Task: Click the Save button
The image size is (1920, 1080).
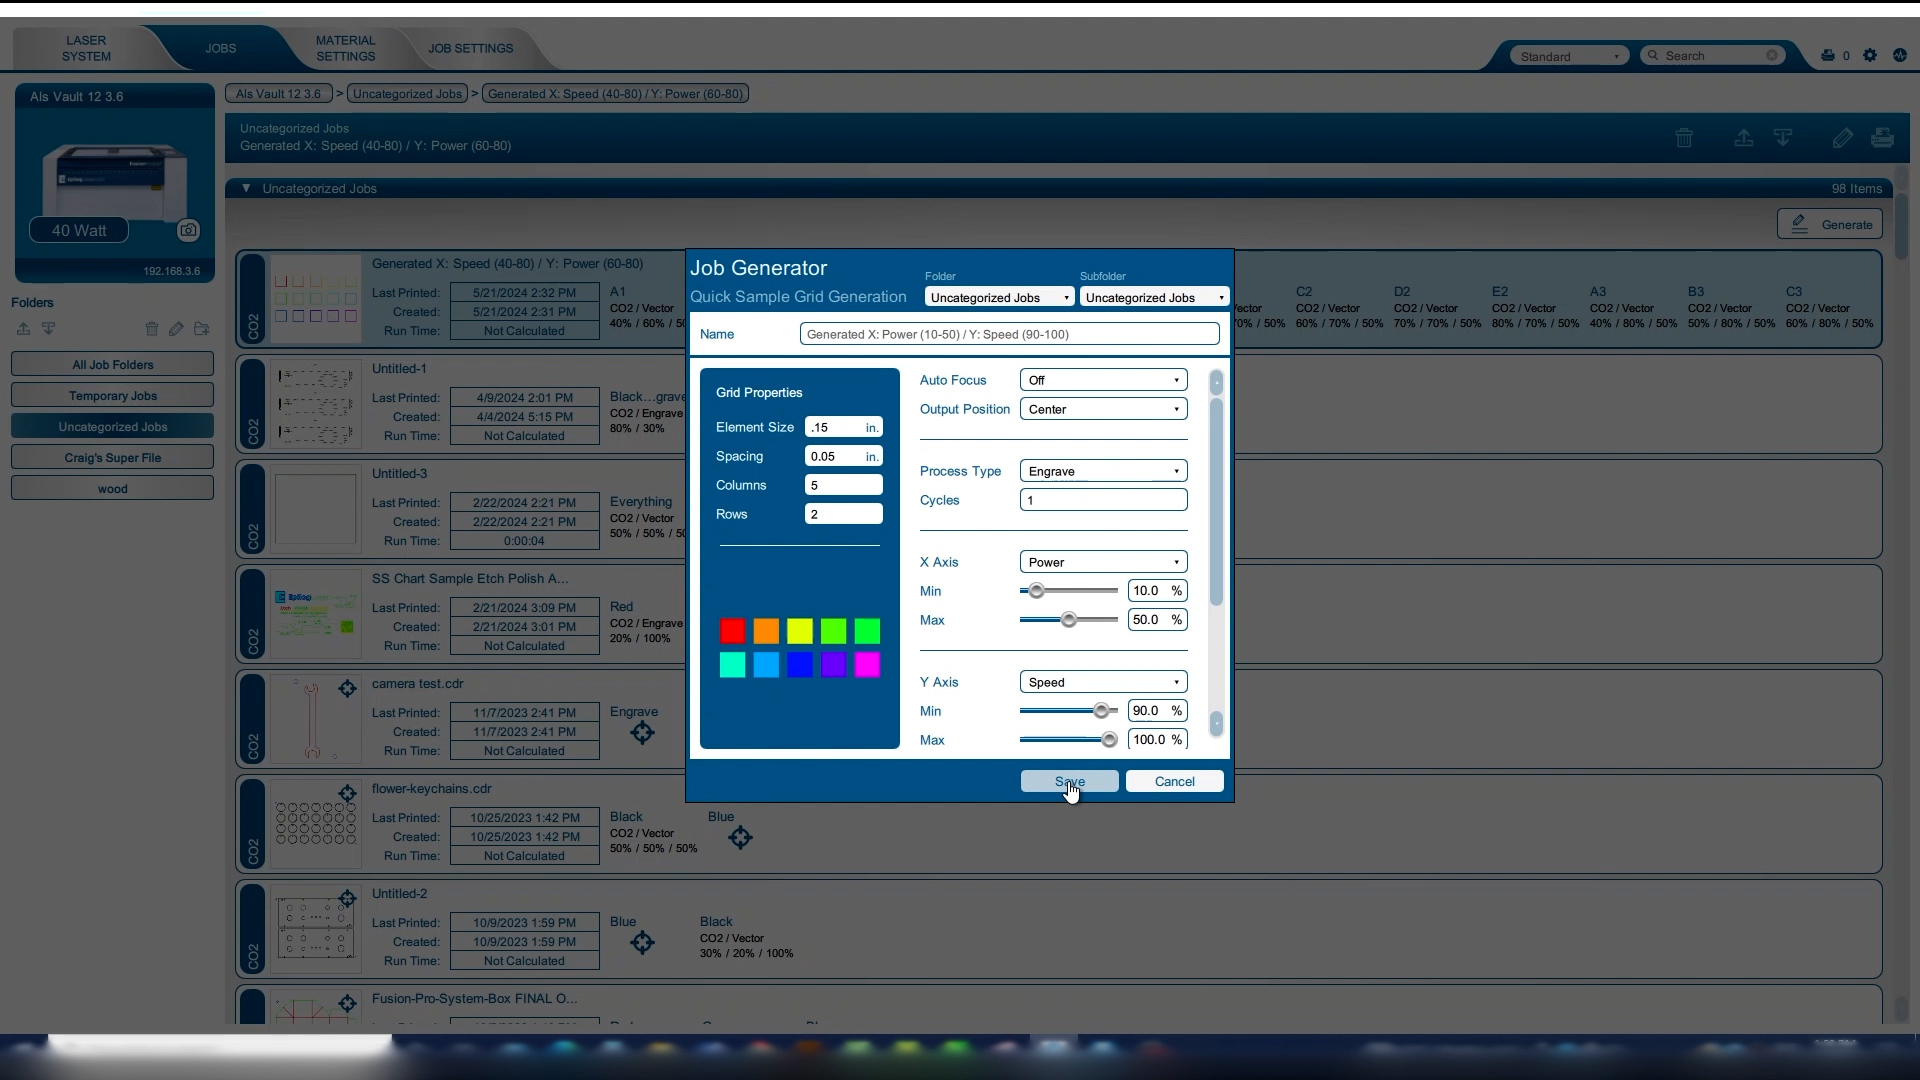Action: [x=1069, y=781]
